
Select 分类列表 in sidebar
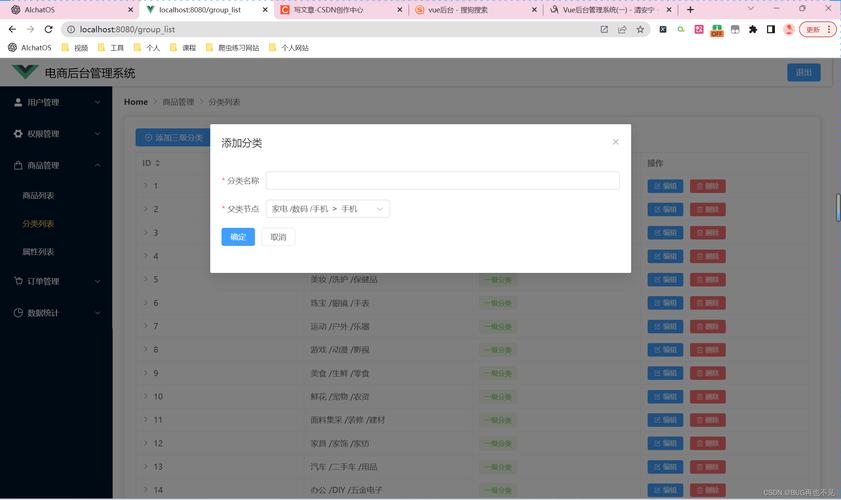pyautogui.click(x=38, y=224)
